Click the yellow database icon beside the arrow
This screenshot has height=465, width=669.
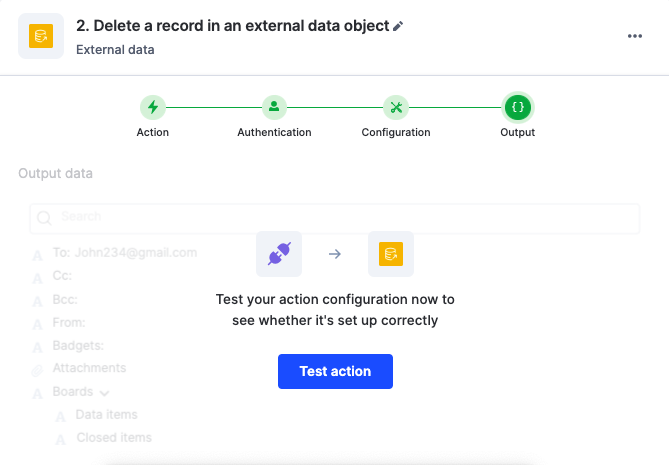coord(391,254)
